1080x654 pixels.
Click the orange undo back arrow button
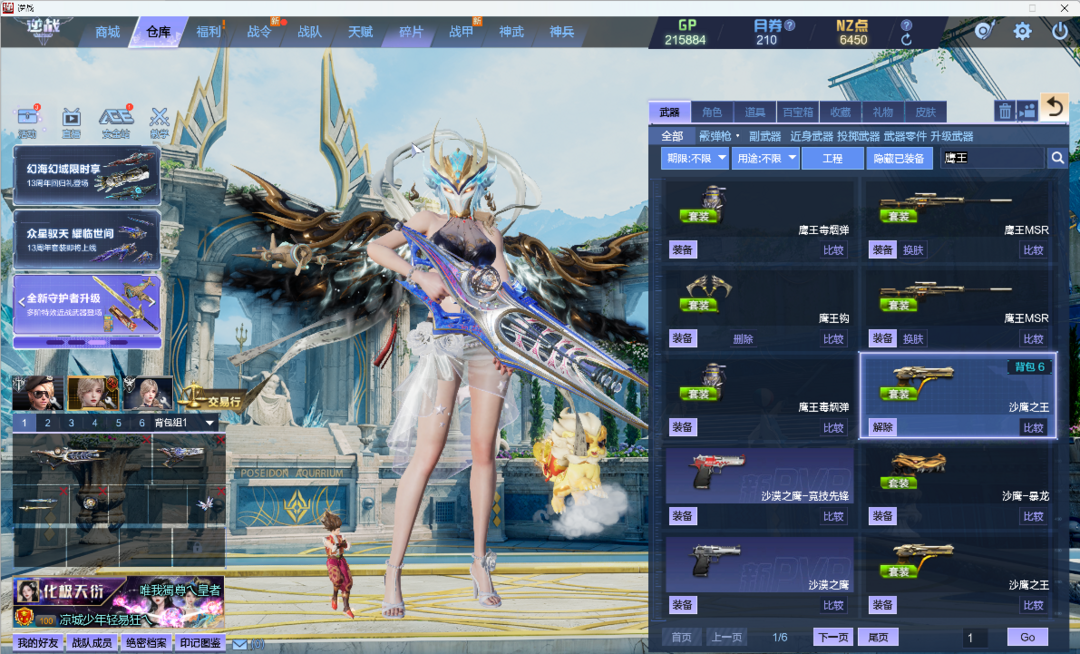(x=1054, y=107)
